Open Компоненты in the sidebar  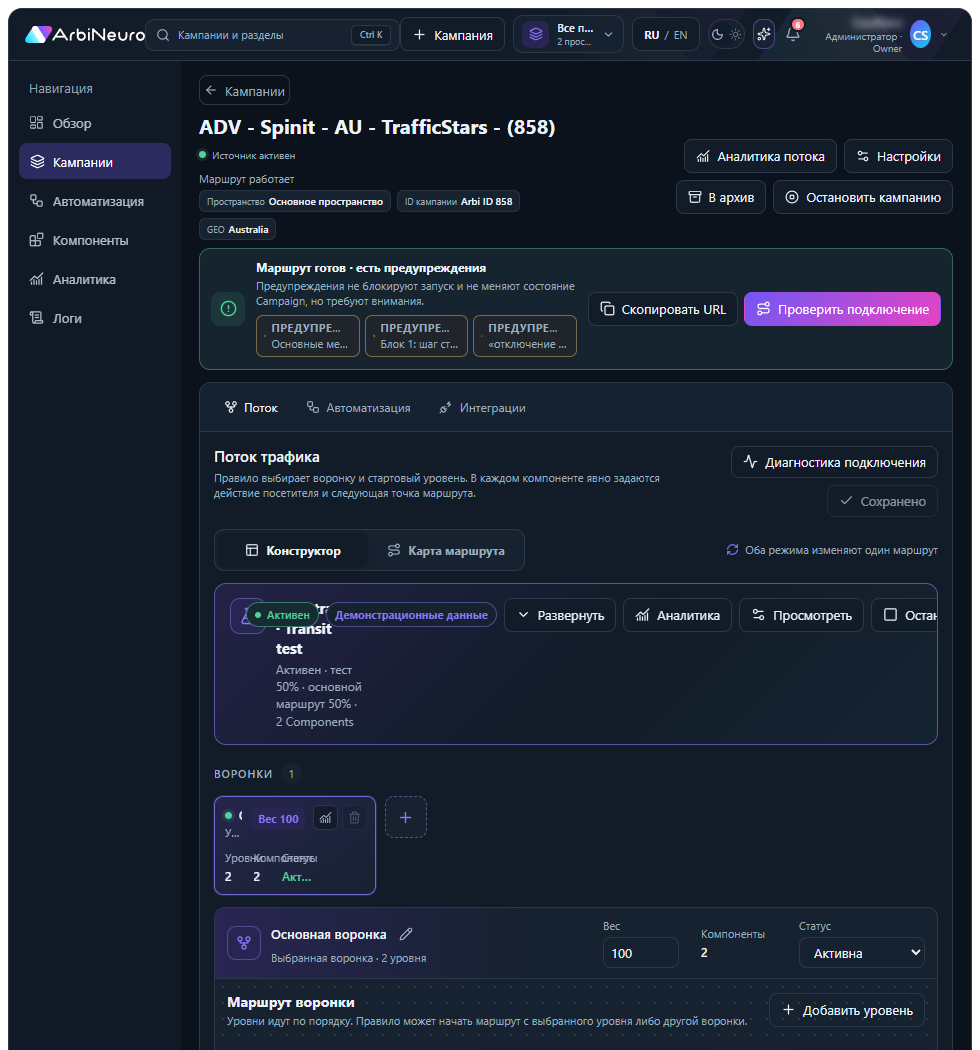(94, 240)
